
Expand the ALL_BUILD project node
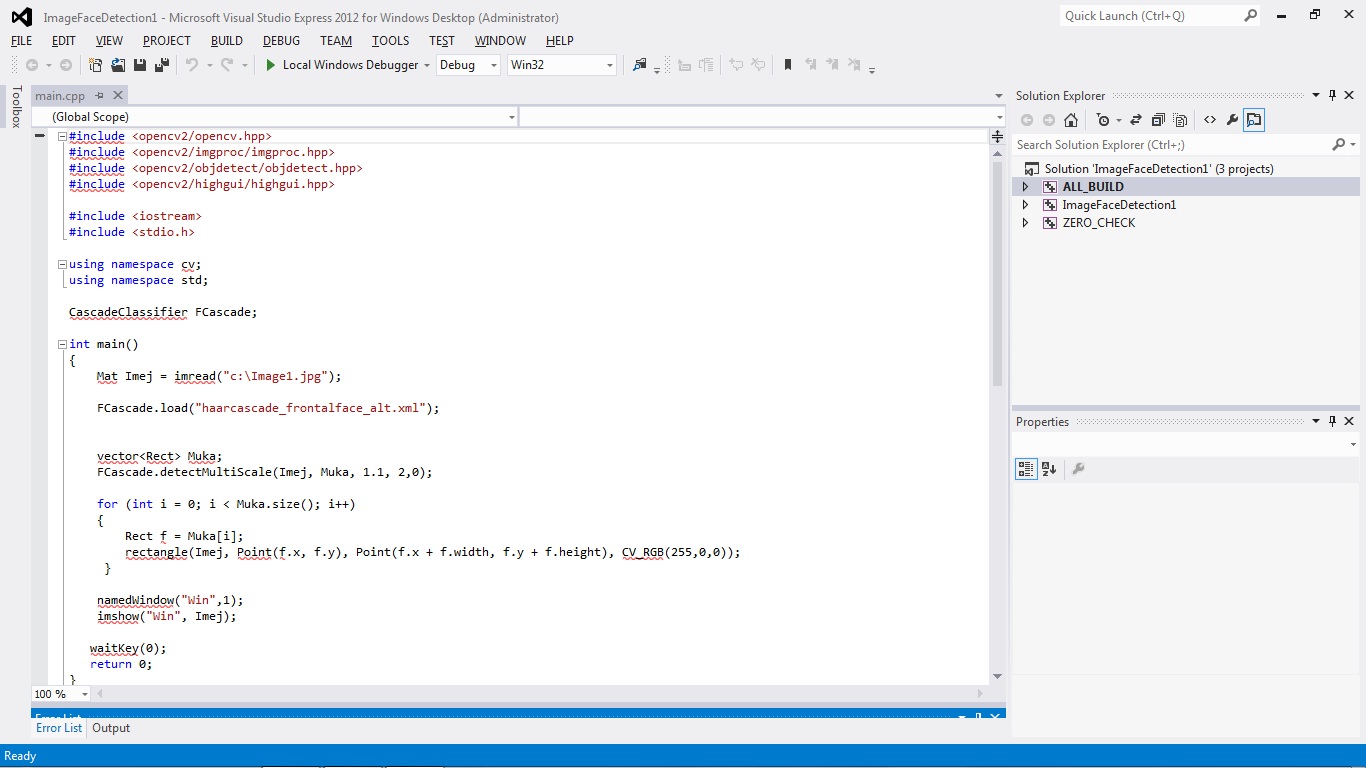(1025, 187)
